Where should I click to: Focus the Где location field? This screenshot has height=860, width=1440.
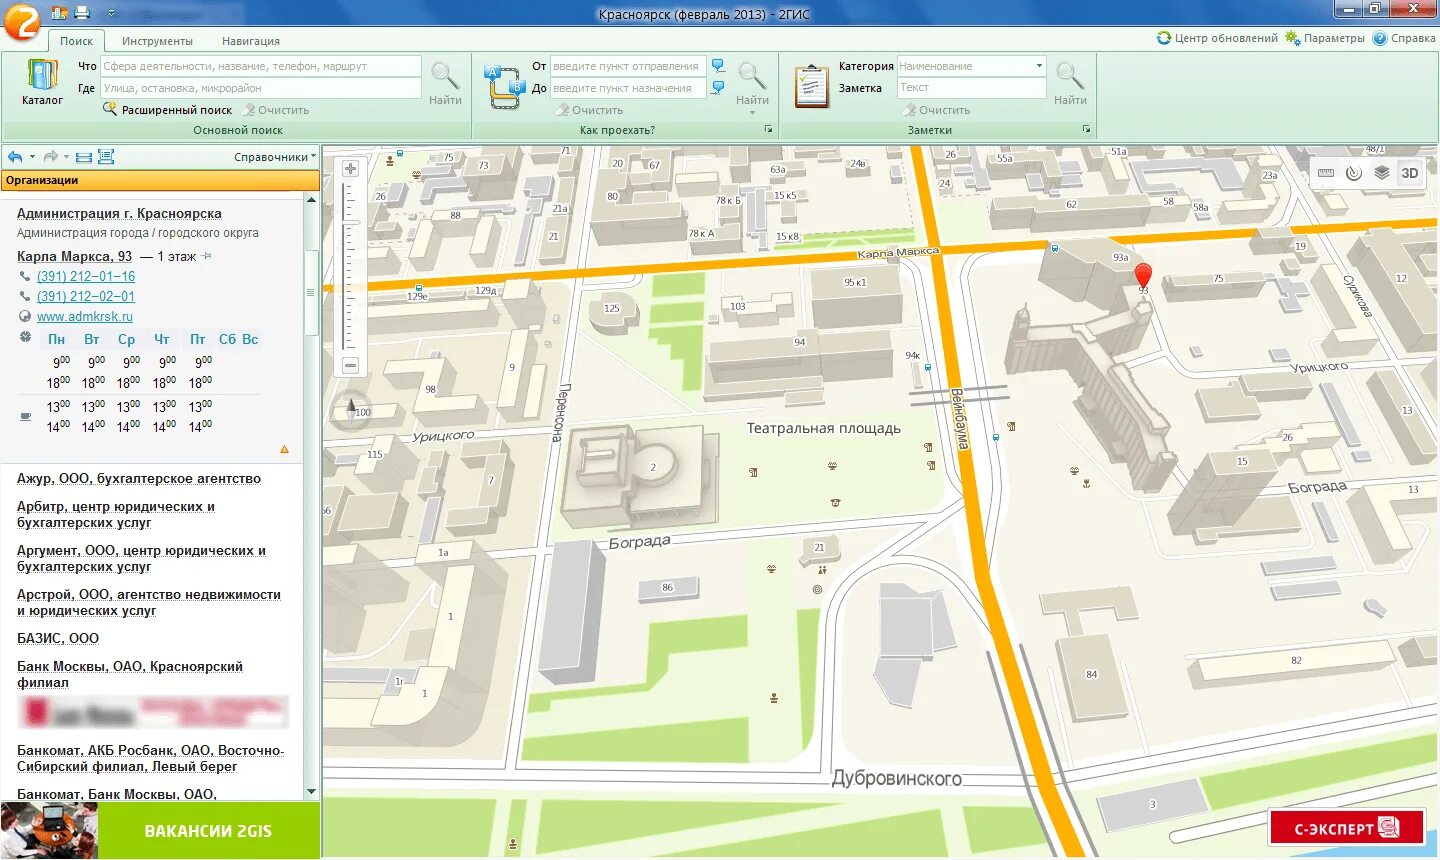[x=261, y=88]
